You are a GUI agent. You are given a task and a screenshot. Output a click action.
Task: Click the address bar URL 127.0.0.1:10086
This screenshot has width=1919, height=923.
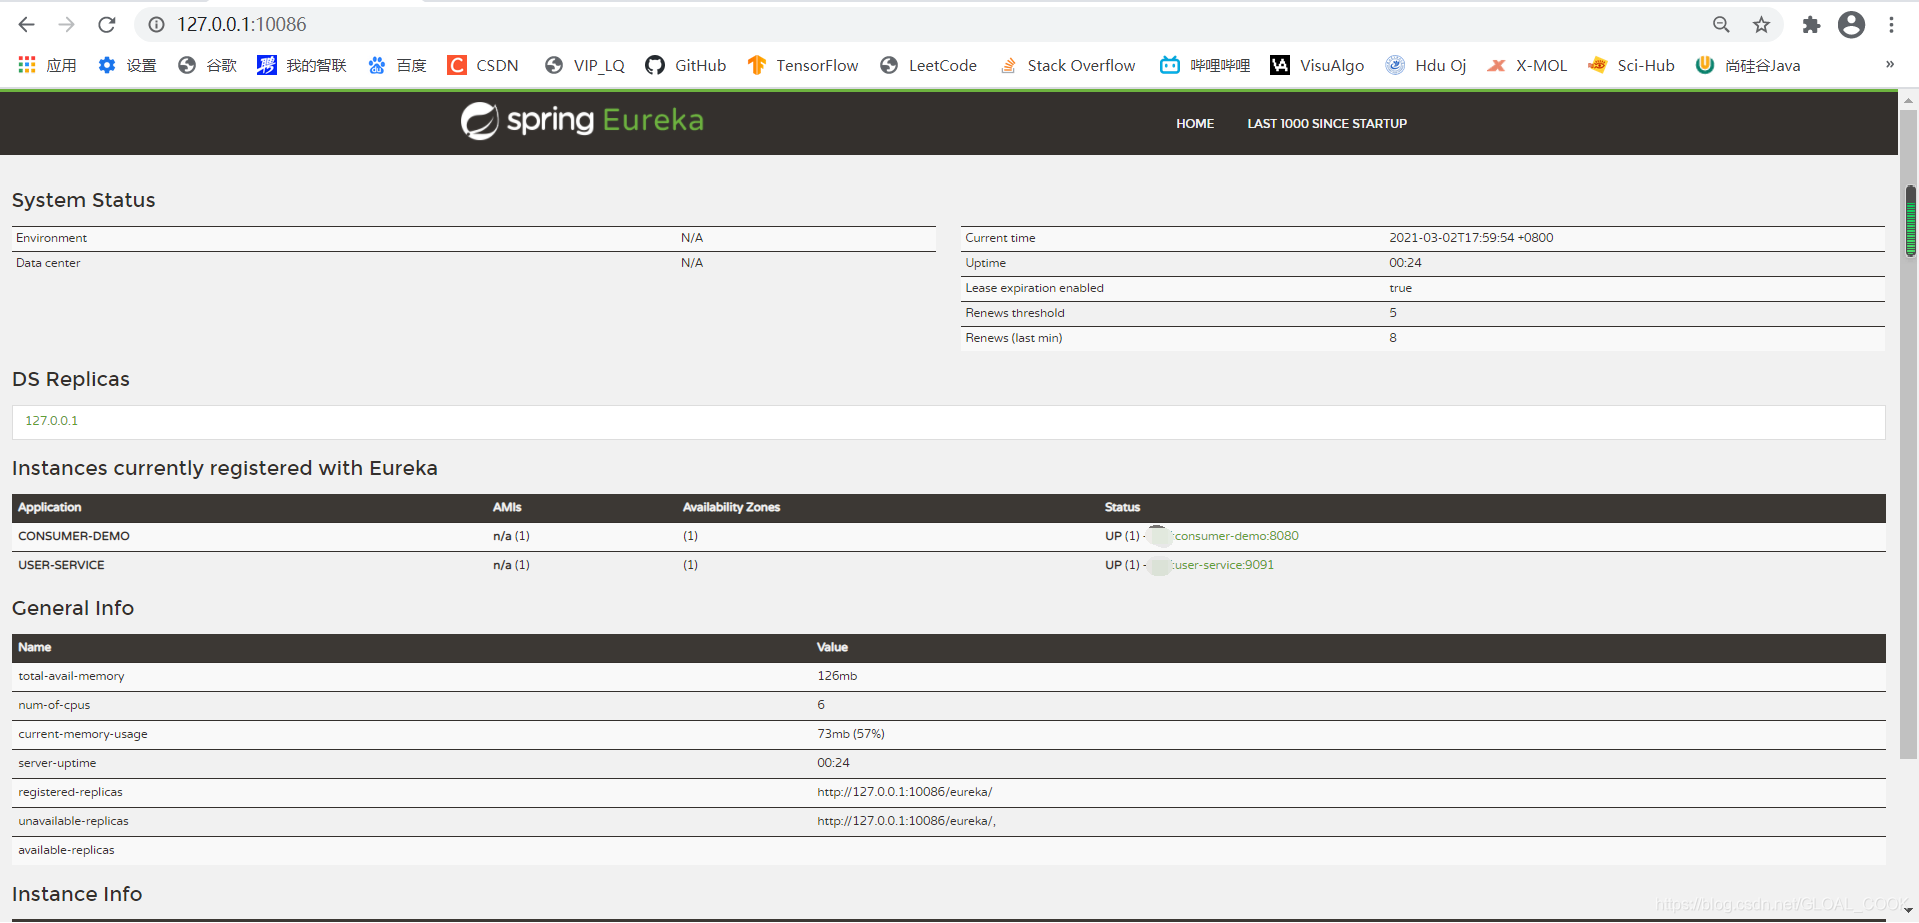pos(242,24)
